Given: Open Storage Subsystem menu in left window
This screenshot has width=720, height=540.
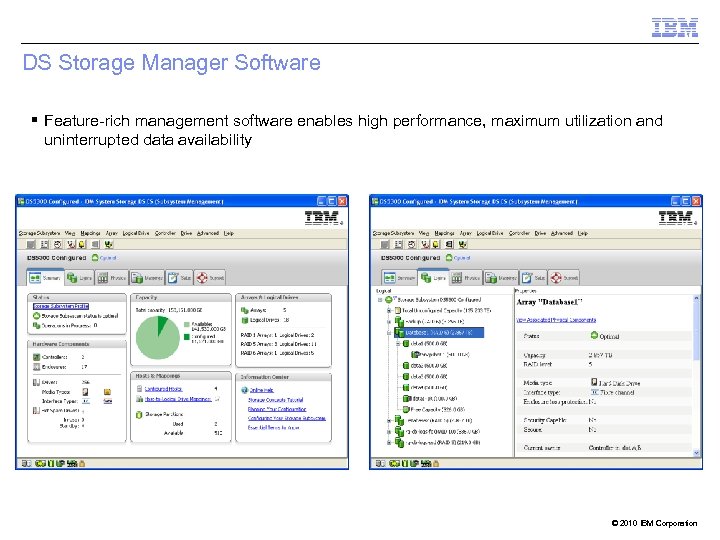Looking at the screenshot, I should (39, 233).
